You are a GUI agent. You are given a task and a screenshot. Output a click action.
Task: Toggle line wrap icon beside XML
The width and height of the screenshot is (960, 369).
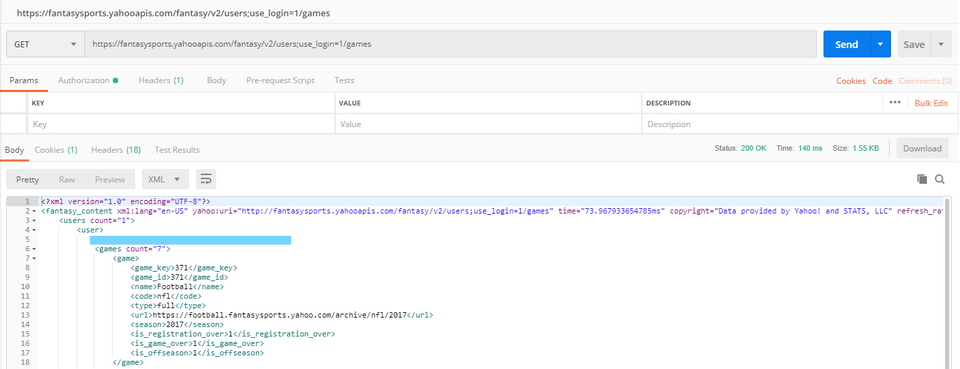206,179
